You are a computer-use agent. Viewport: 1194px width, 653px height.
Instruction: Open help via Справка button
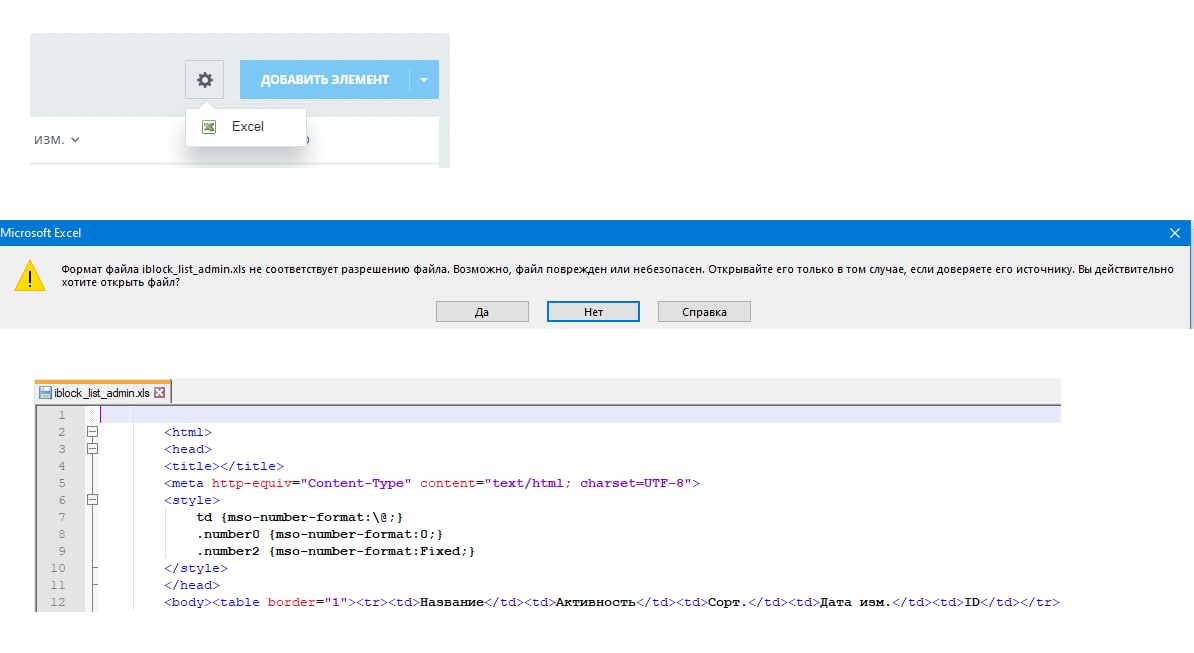[x=704, y=312]
